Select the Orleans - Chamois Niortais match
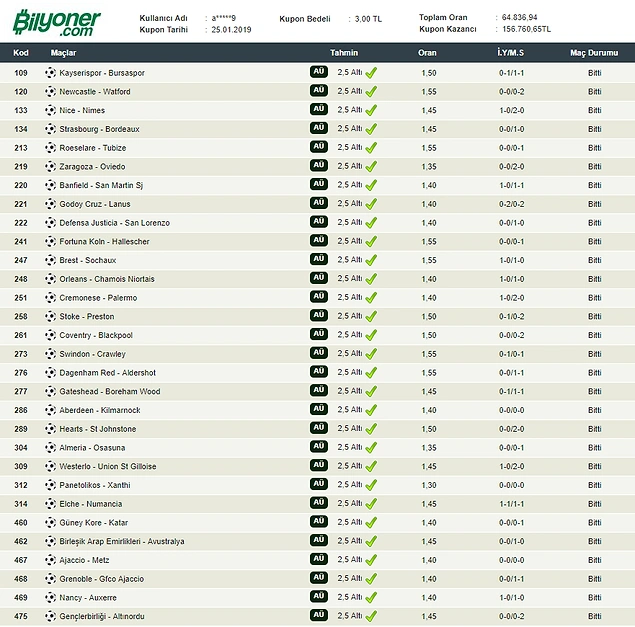Image resolution: width=635 pixels, height=627 pixels. (x=107, y=279)
